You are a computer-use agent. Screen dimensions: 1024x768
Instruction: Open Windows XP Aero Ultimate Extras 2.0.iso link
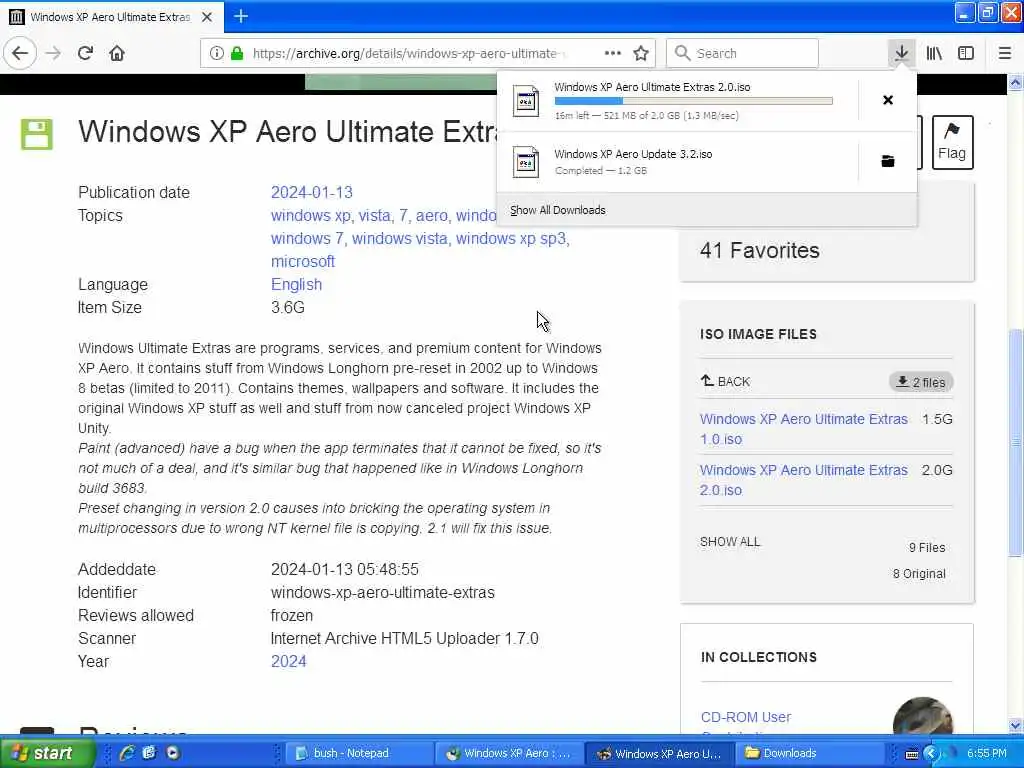(x=803, y=480)
